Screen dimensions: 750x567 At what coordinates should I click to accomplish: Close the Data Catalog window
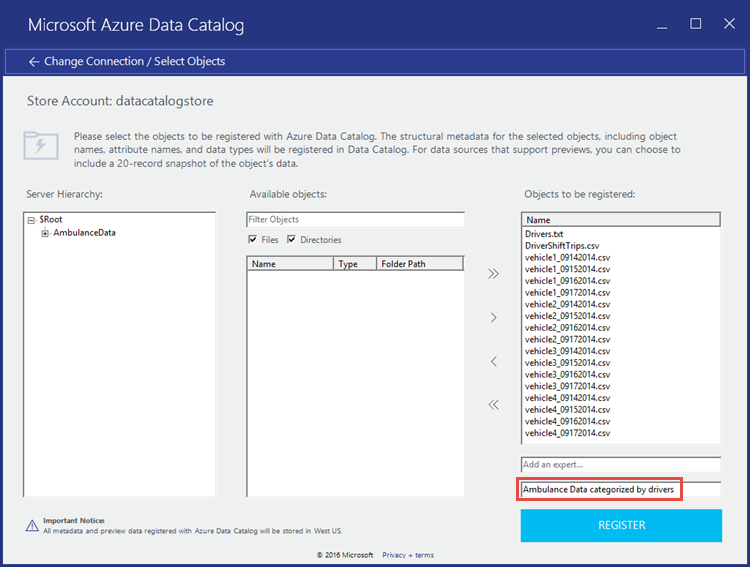click(729, 23)
